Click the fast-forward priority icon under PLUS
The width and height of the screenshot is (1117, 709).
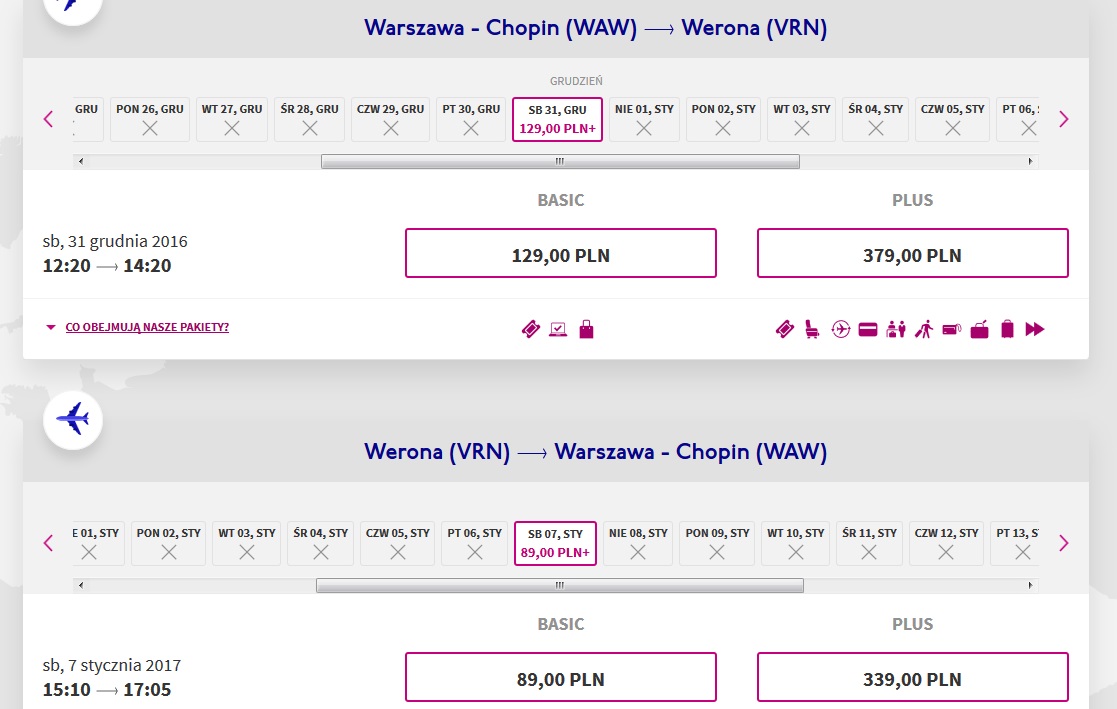pyautogui.click(x=1034, y=329)
